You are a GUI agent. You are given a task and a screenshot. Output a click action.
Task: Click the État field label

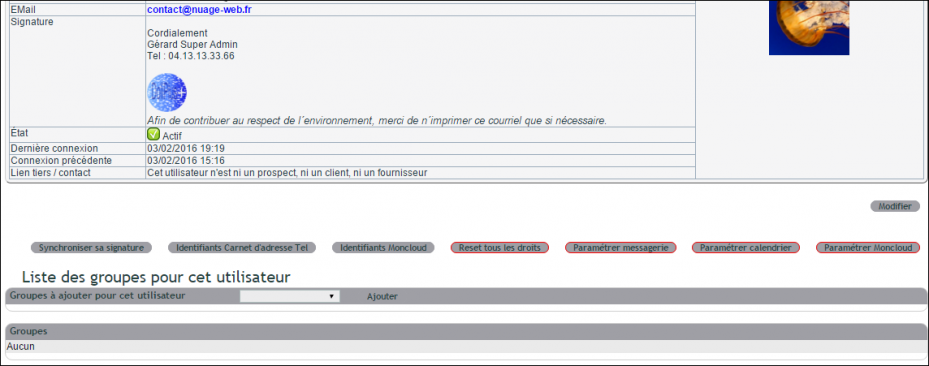20,133
